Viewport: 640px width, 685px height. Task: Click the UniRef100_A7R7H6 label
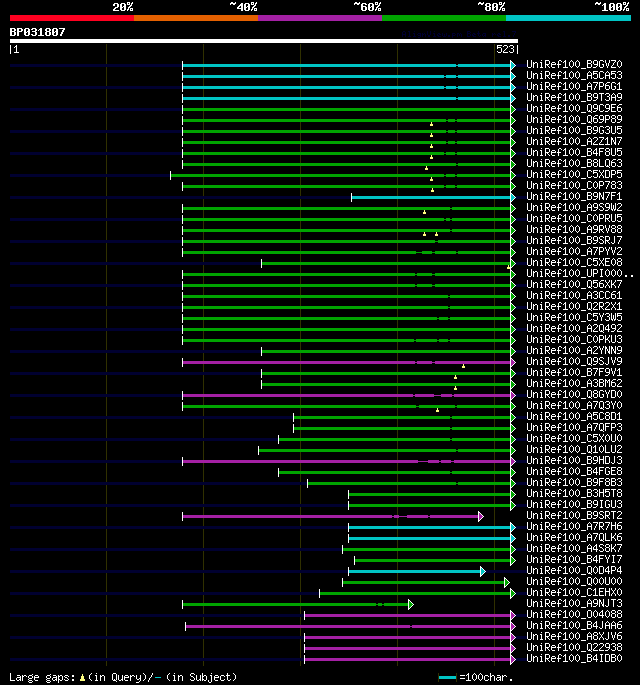click(x=574, y=527)
